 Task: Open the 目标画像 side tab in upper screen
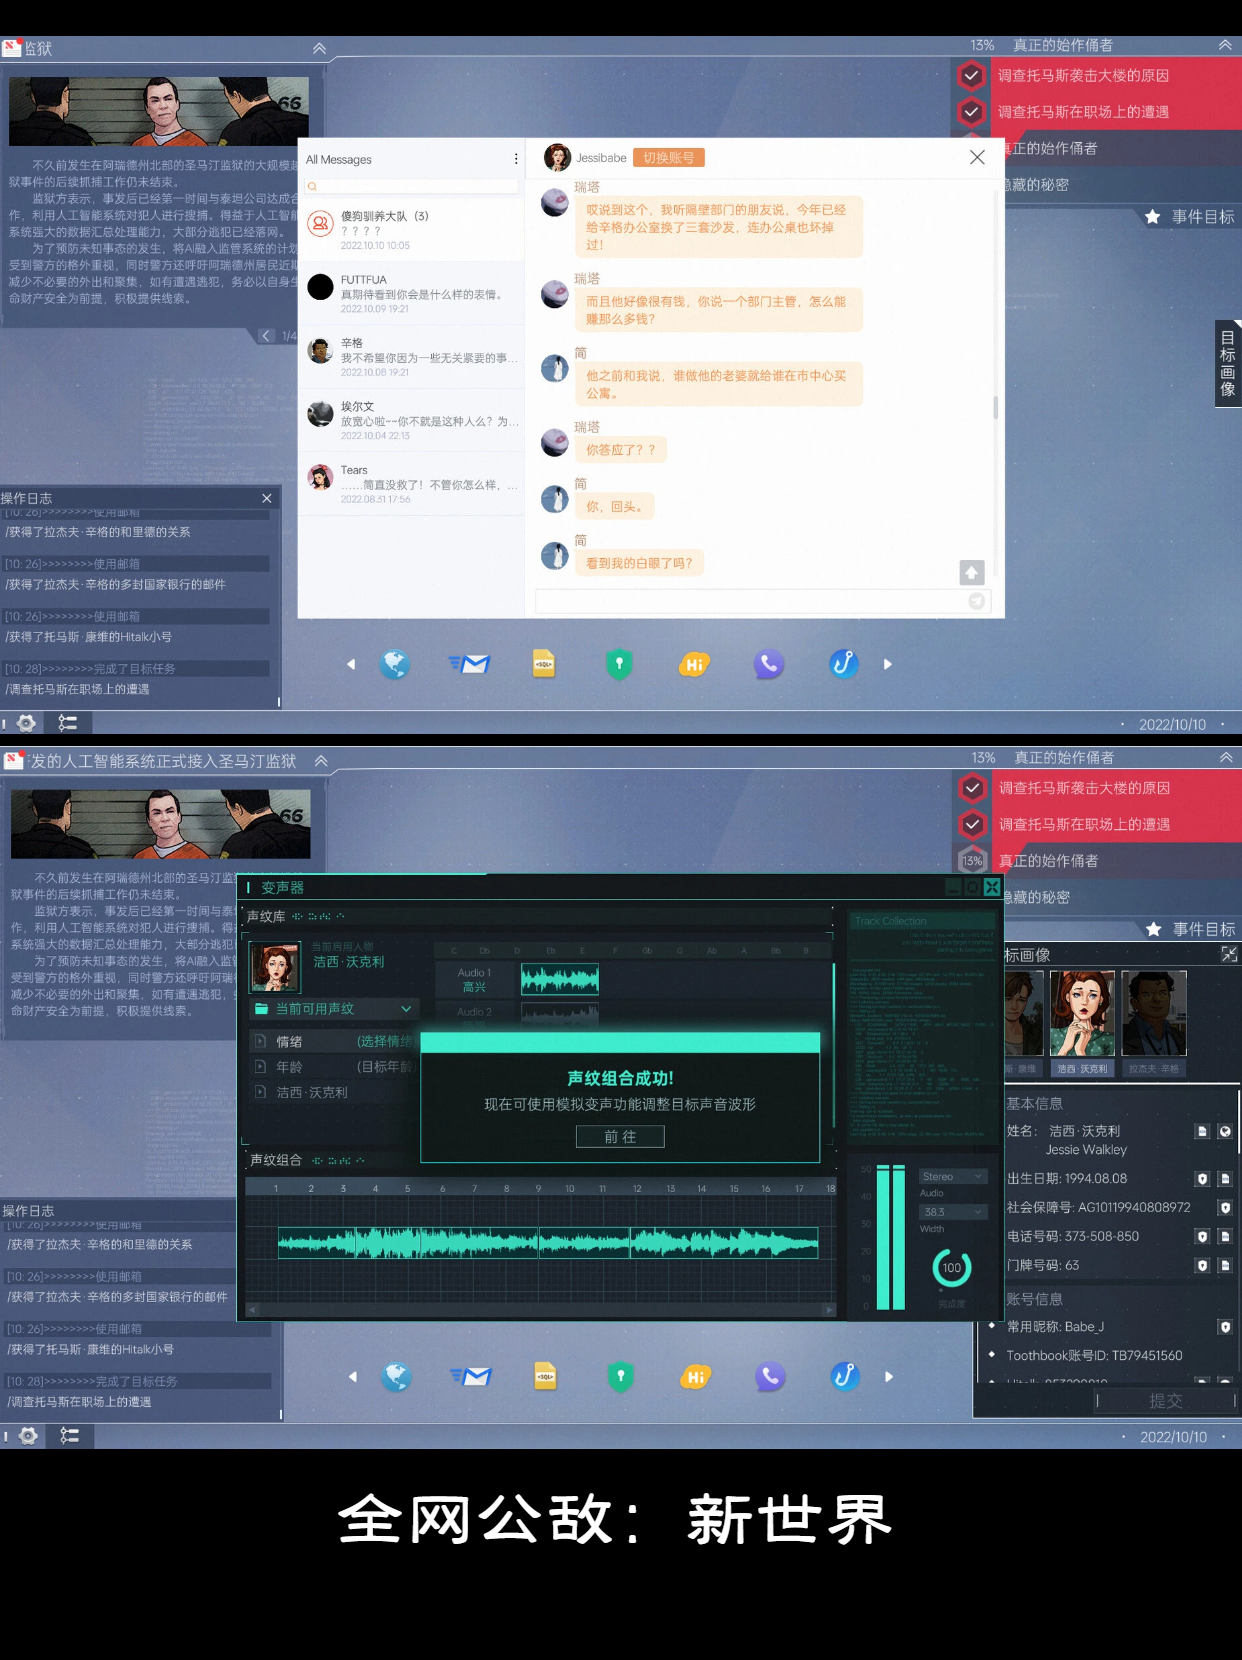[x=1227, y=363]
